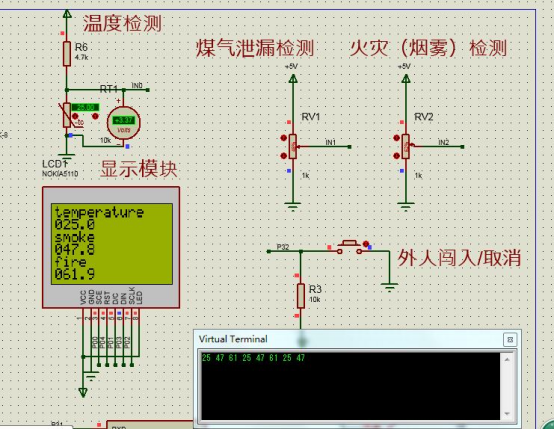The width and height of the screenshot is (554, 429).
Task: Click the IN2 wire terminal label
Action: pyautogui.click(x=444, y=142)
